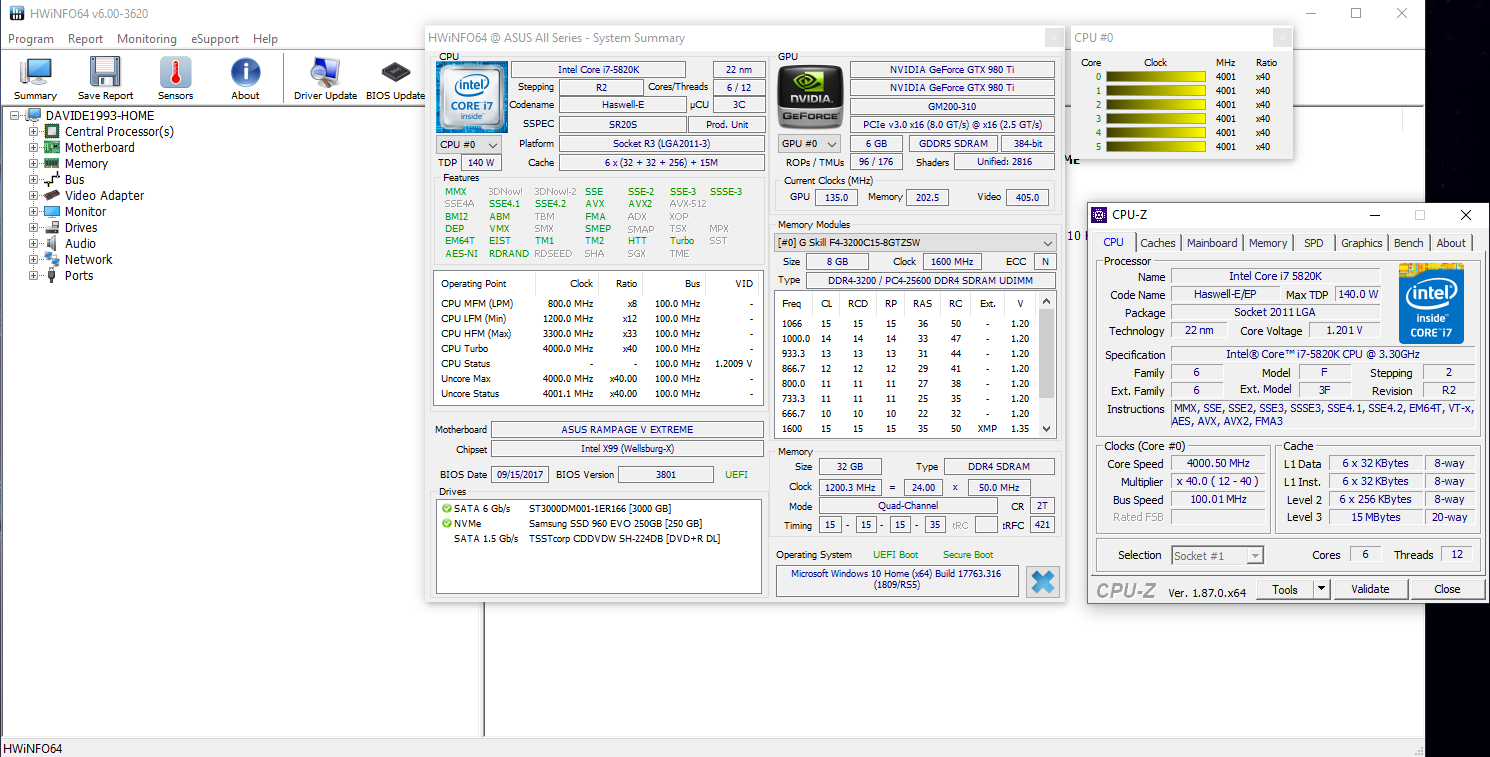
Task: Expand the Drives tree node
Action: tap(33, 227)
